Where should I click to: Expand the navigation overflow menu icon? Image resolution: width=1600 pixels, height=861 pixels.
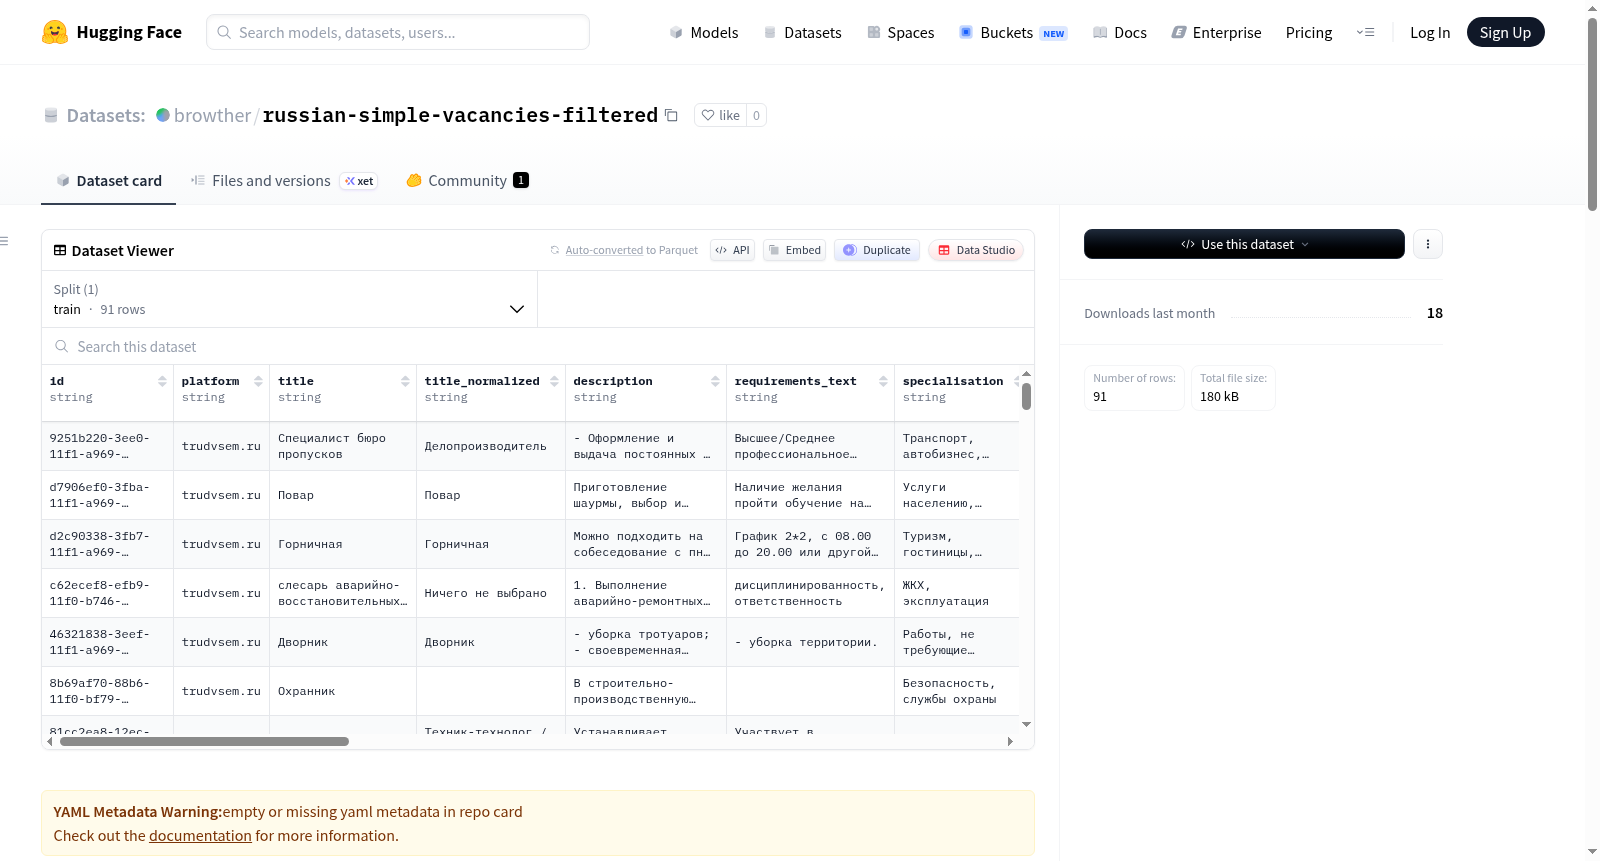(x=1365, y=32)
